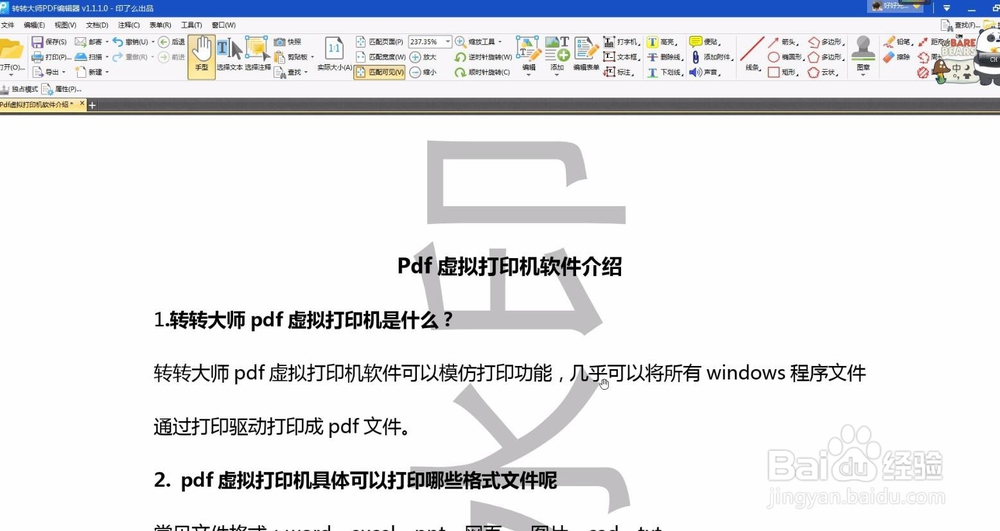
Task: Open the 文档(D) menu
Action: (97, 25)
